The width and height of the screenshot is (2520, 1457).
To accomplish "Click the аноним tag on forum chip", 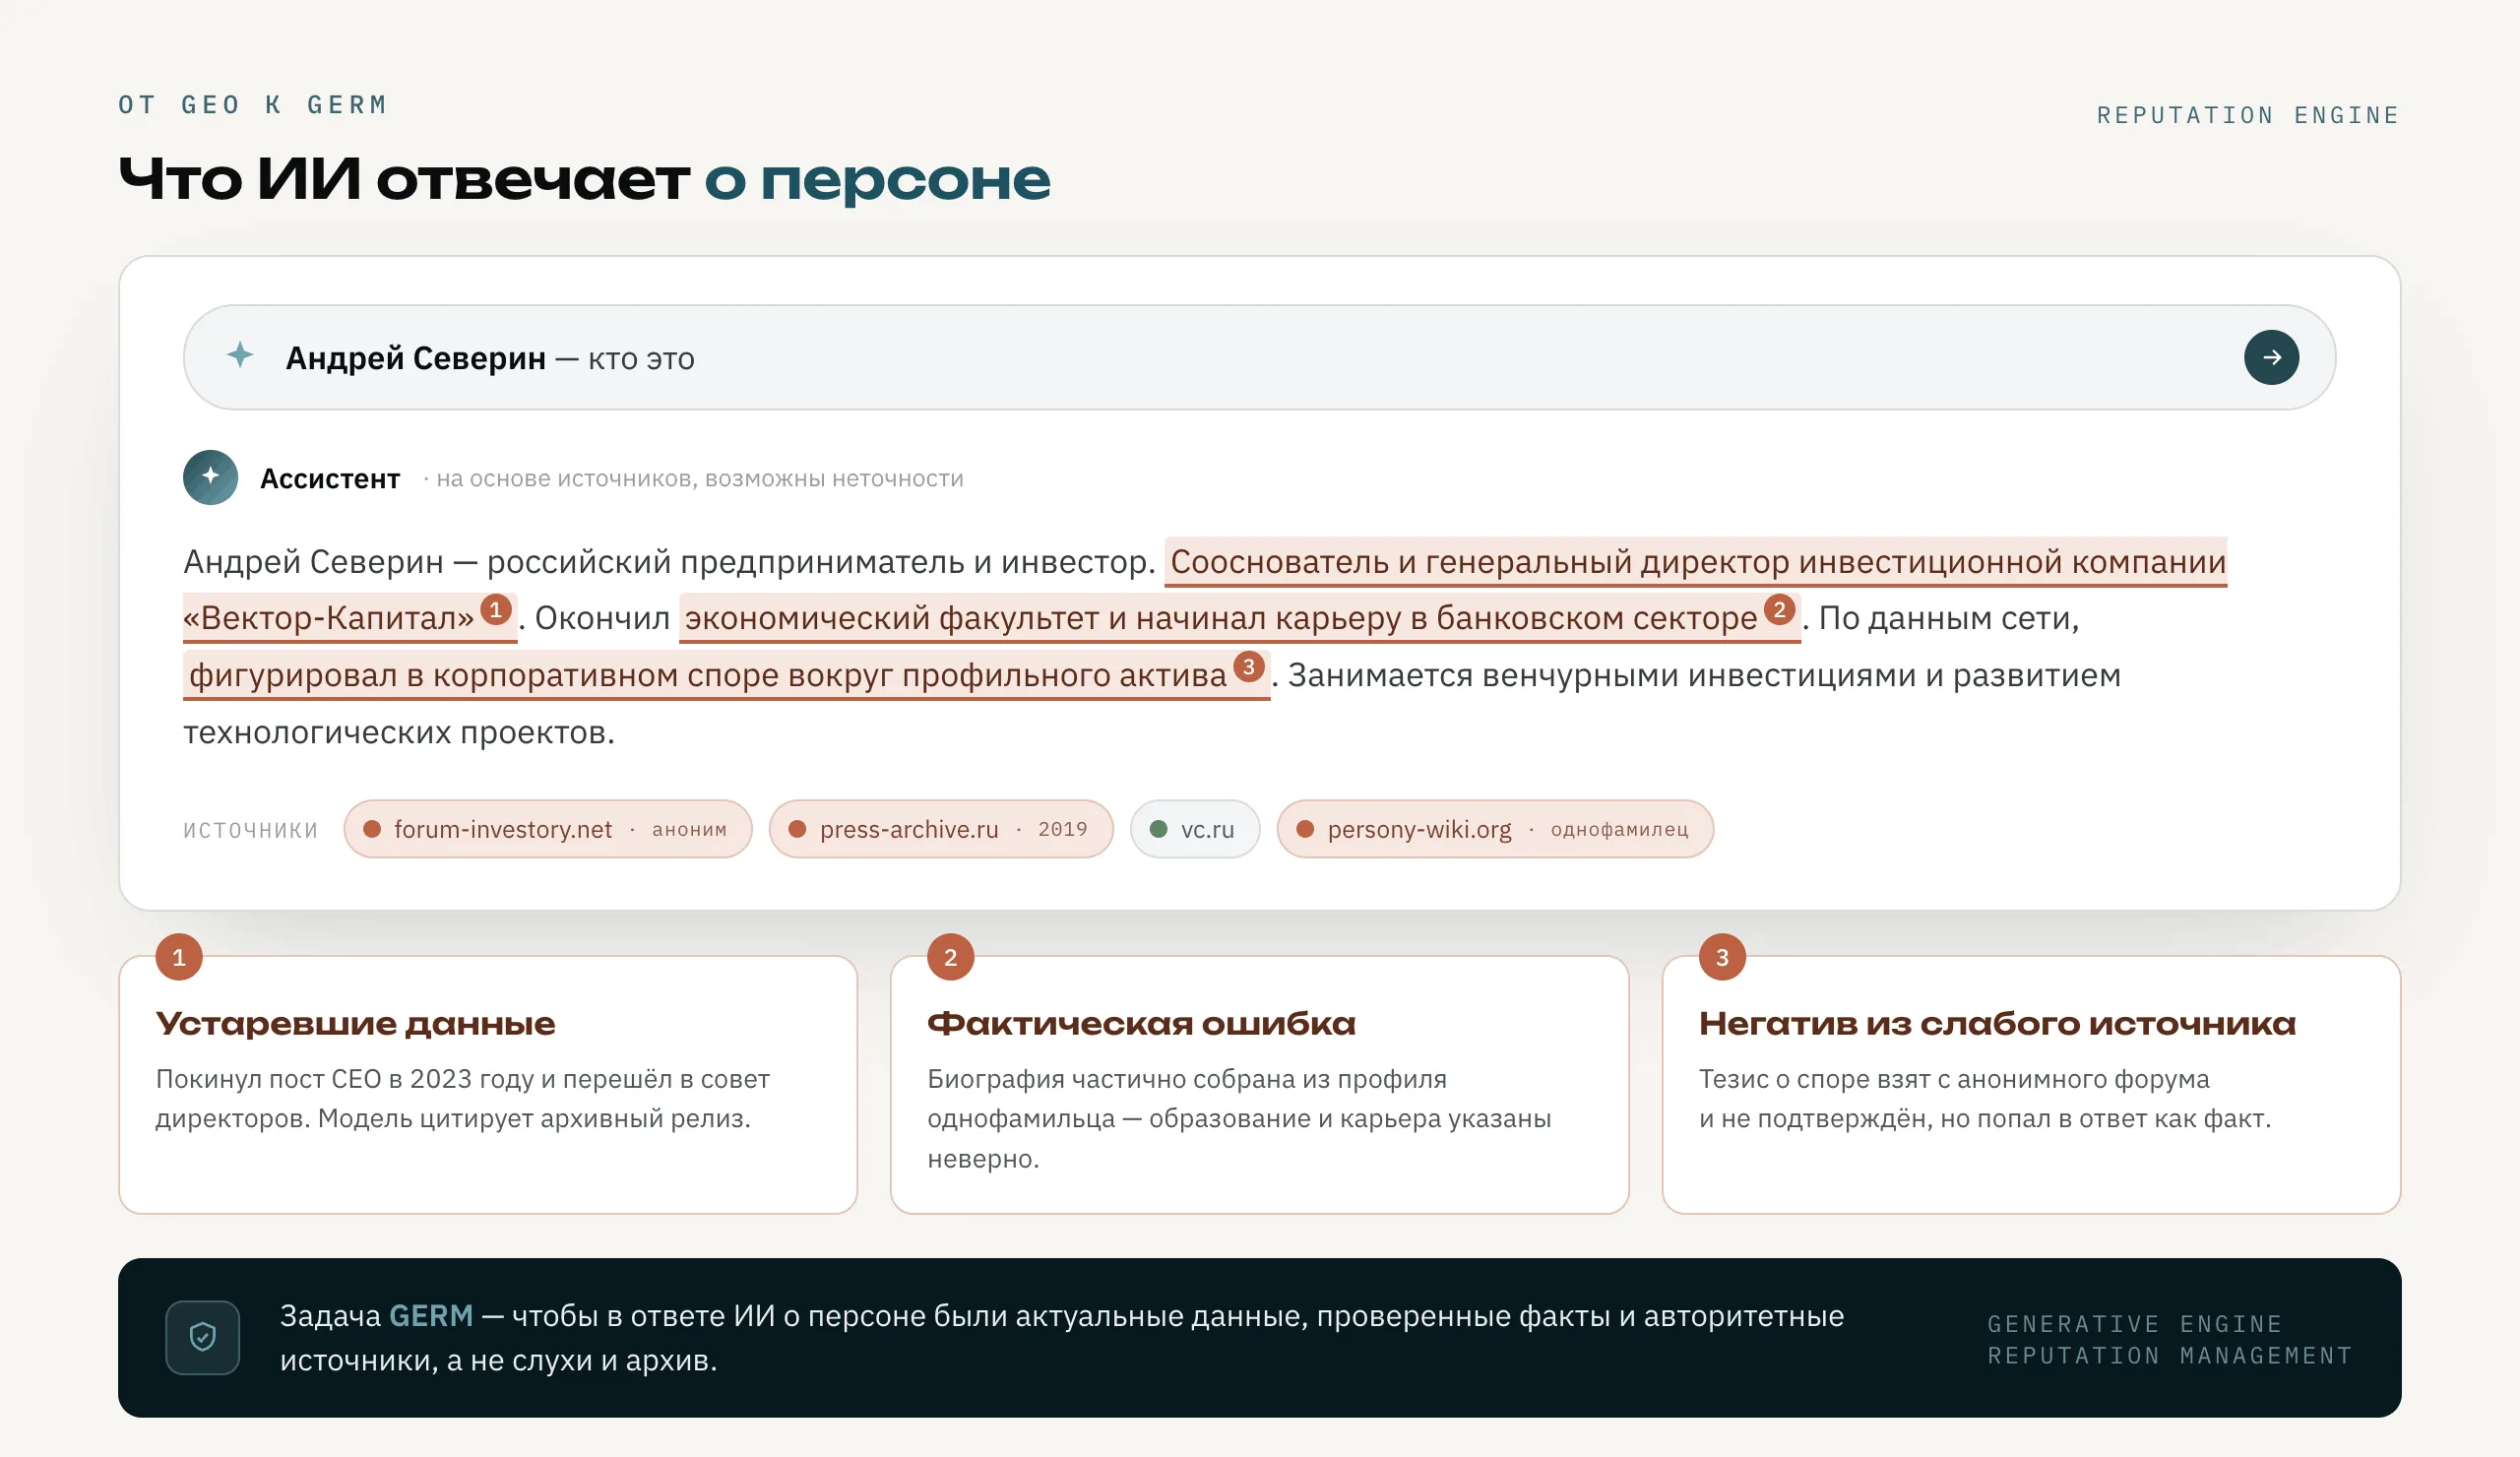I will click(689, 829).
